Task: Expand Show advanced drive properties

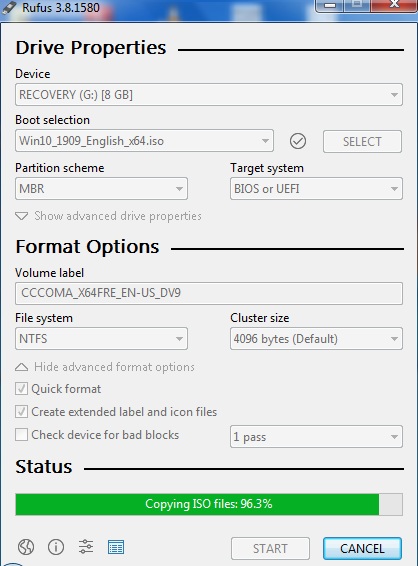Action: click(x=108, y=216)
